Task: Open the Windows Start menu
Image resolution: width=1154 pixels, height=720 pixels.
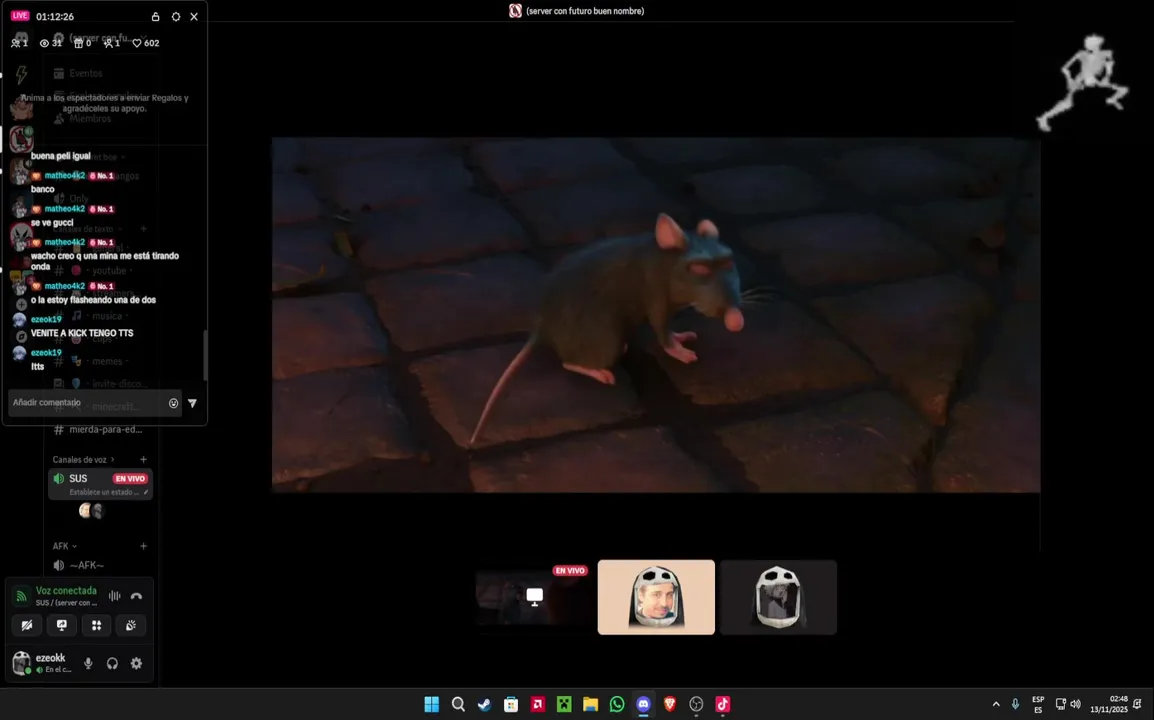Action: click(x=431, y=705)
